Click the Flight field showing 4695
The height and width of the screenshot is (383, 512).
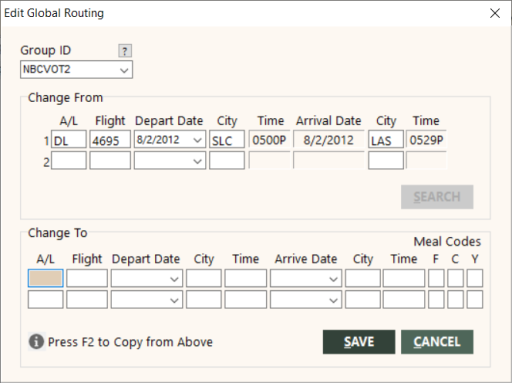pyautogui.click(x=110, y=139)
